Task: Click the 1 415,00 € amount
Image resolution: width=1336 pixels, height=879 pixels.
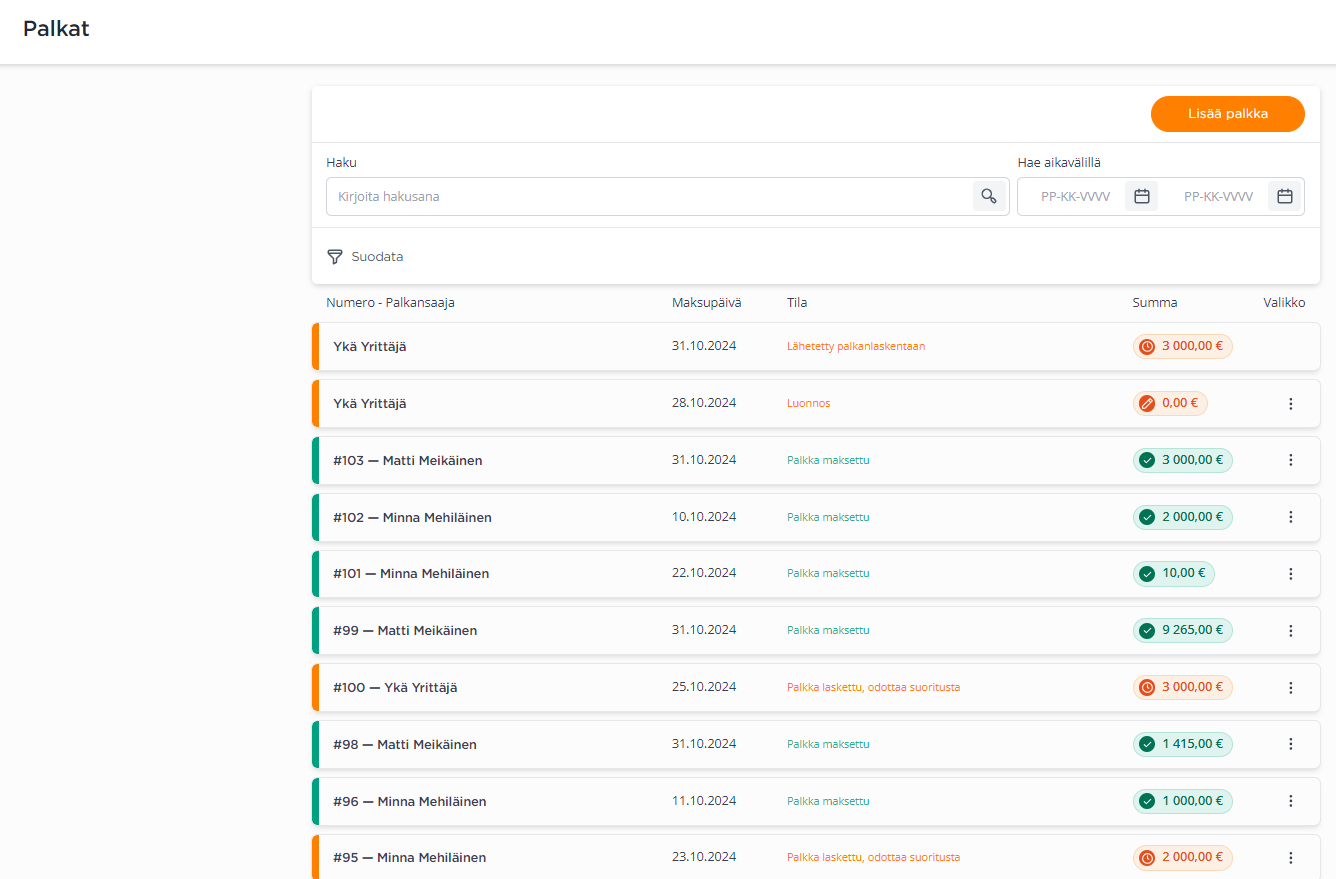Action: [x=1192, y=744]
